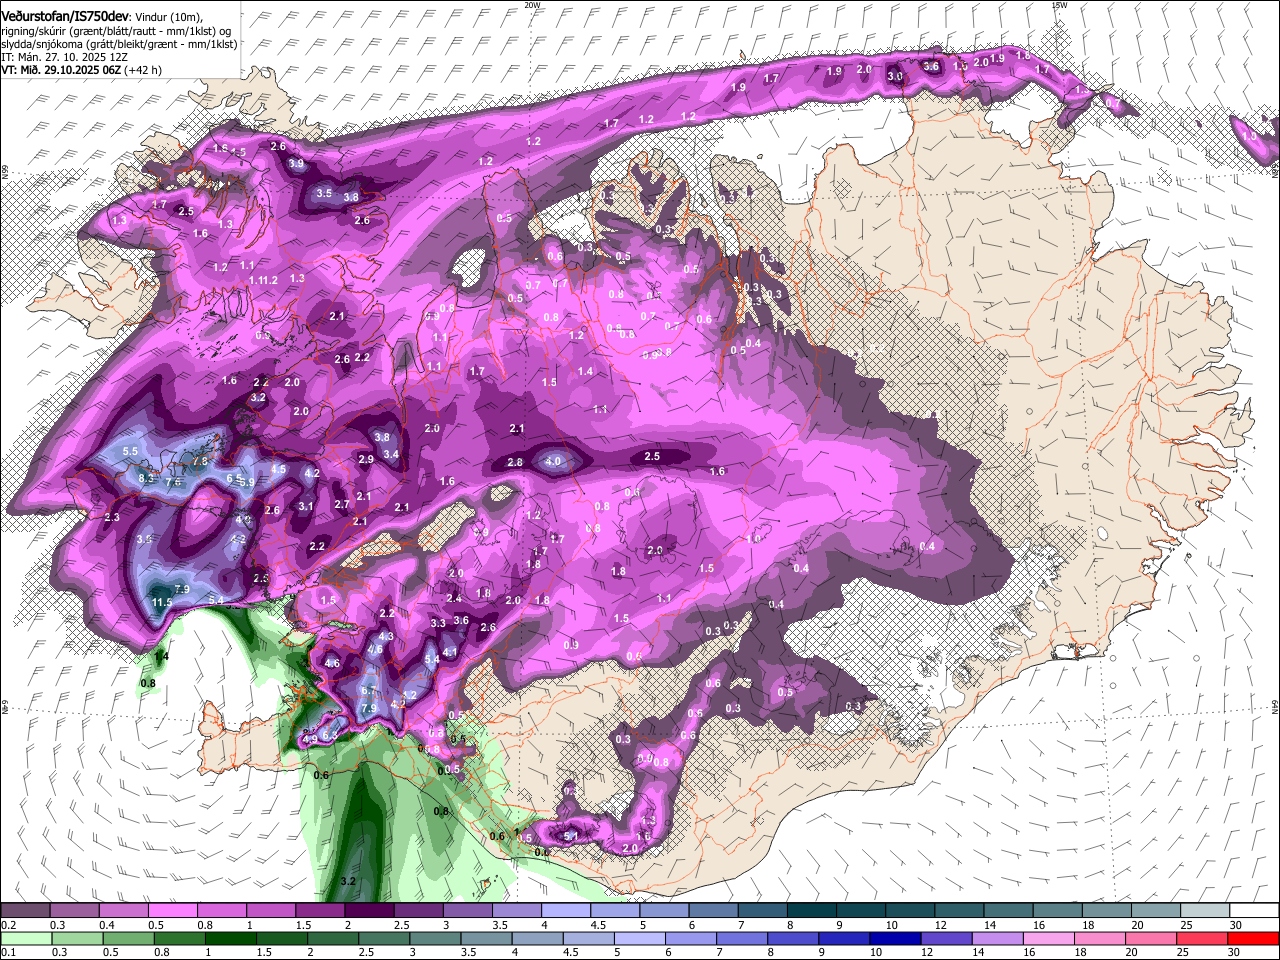Viewport: 1280px width, 960px height.
Task: Click the 3.0 value on the northern band
Action: click(896, 76)
